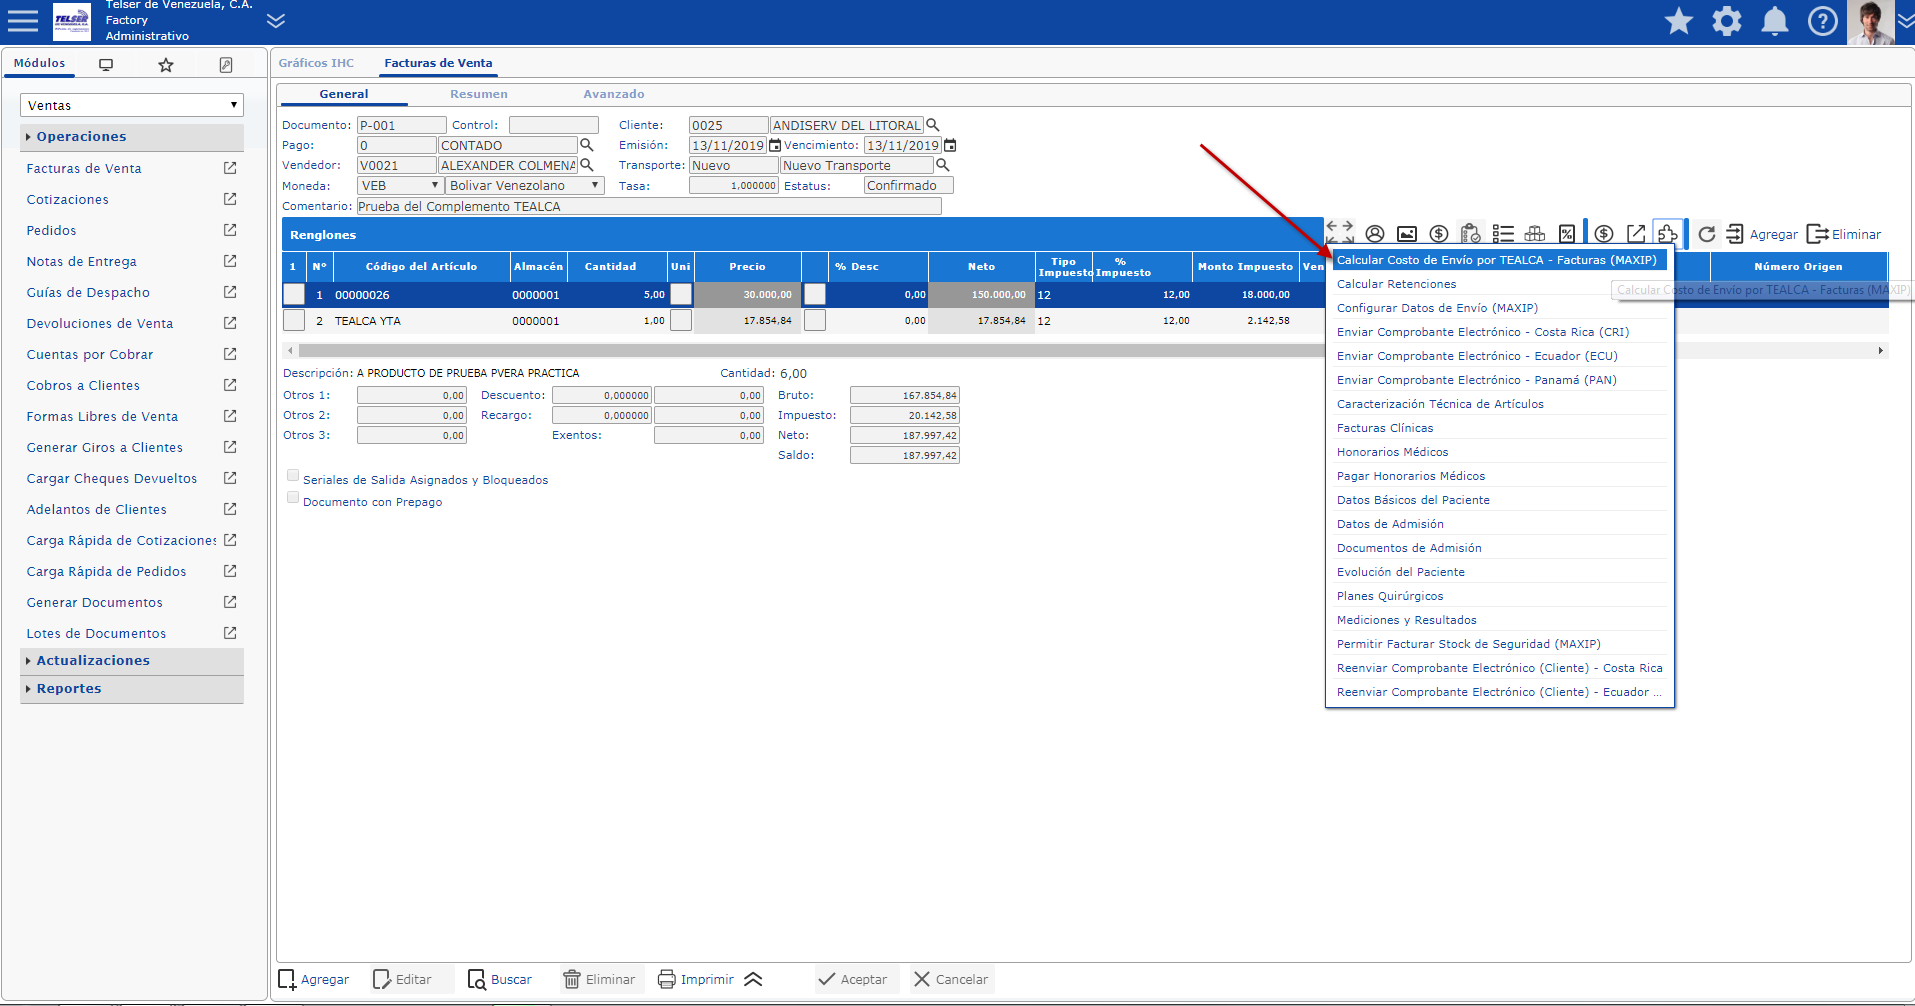The height and width of the screenshot is (1006, 1915).
Task: Open Vencimiento date calendar picker
Action: point(950,145)
